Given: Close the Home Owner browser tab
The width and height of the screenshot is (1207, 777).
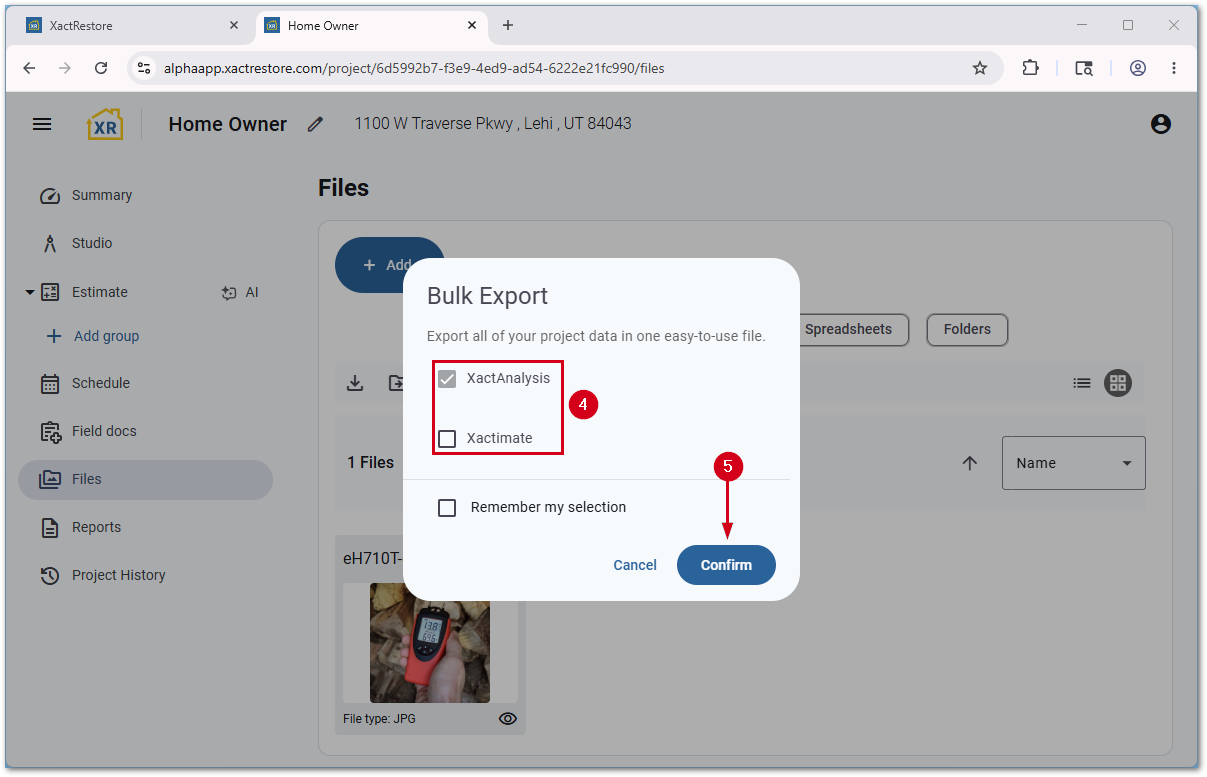Looking at the screenshot, I should tap(472, 26).
